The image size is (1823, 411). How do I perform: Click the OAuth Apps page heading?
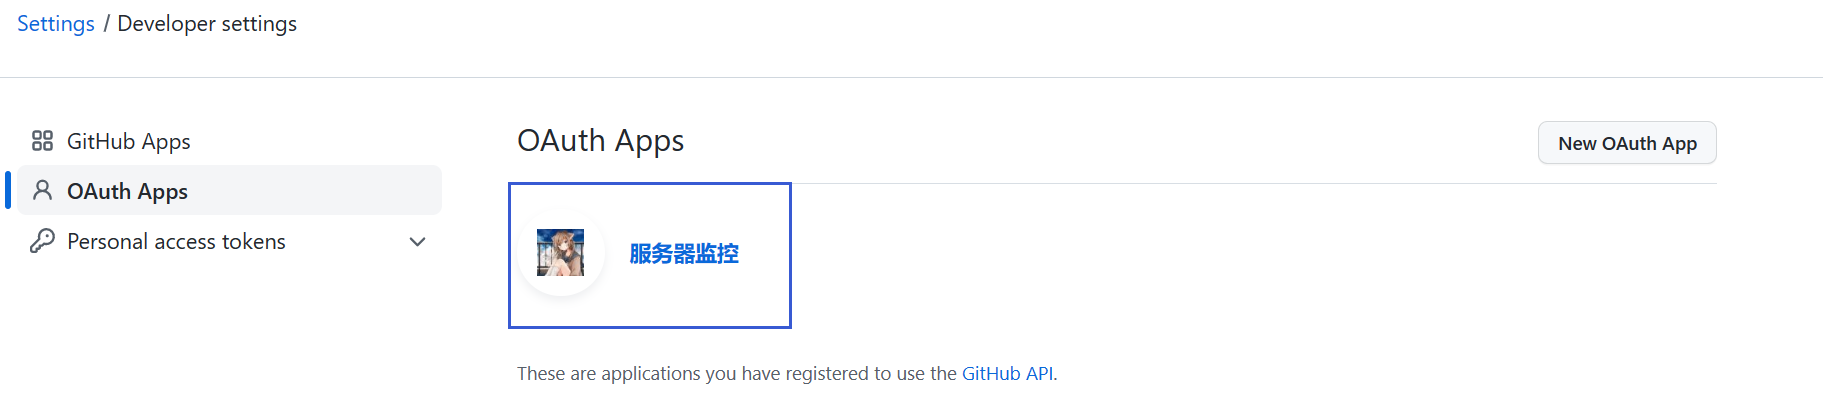600,141
